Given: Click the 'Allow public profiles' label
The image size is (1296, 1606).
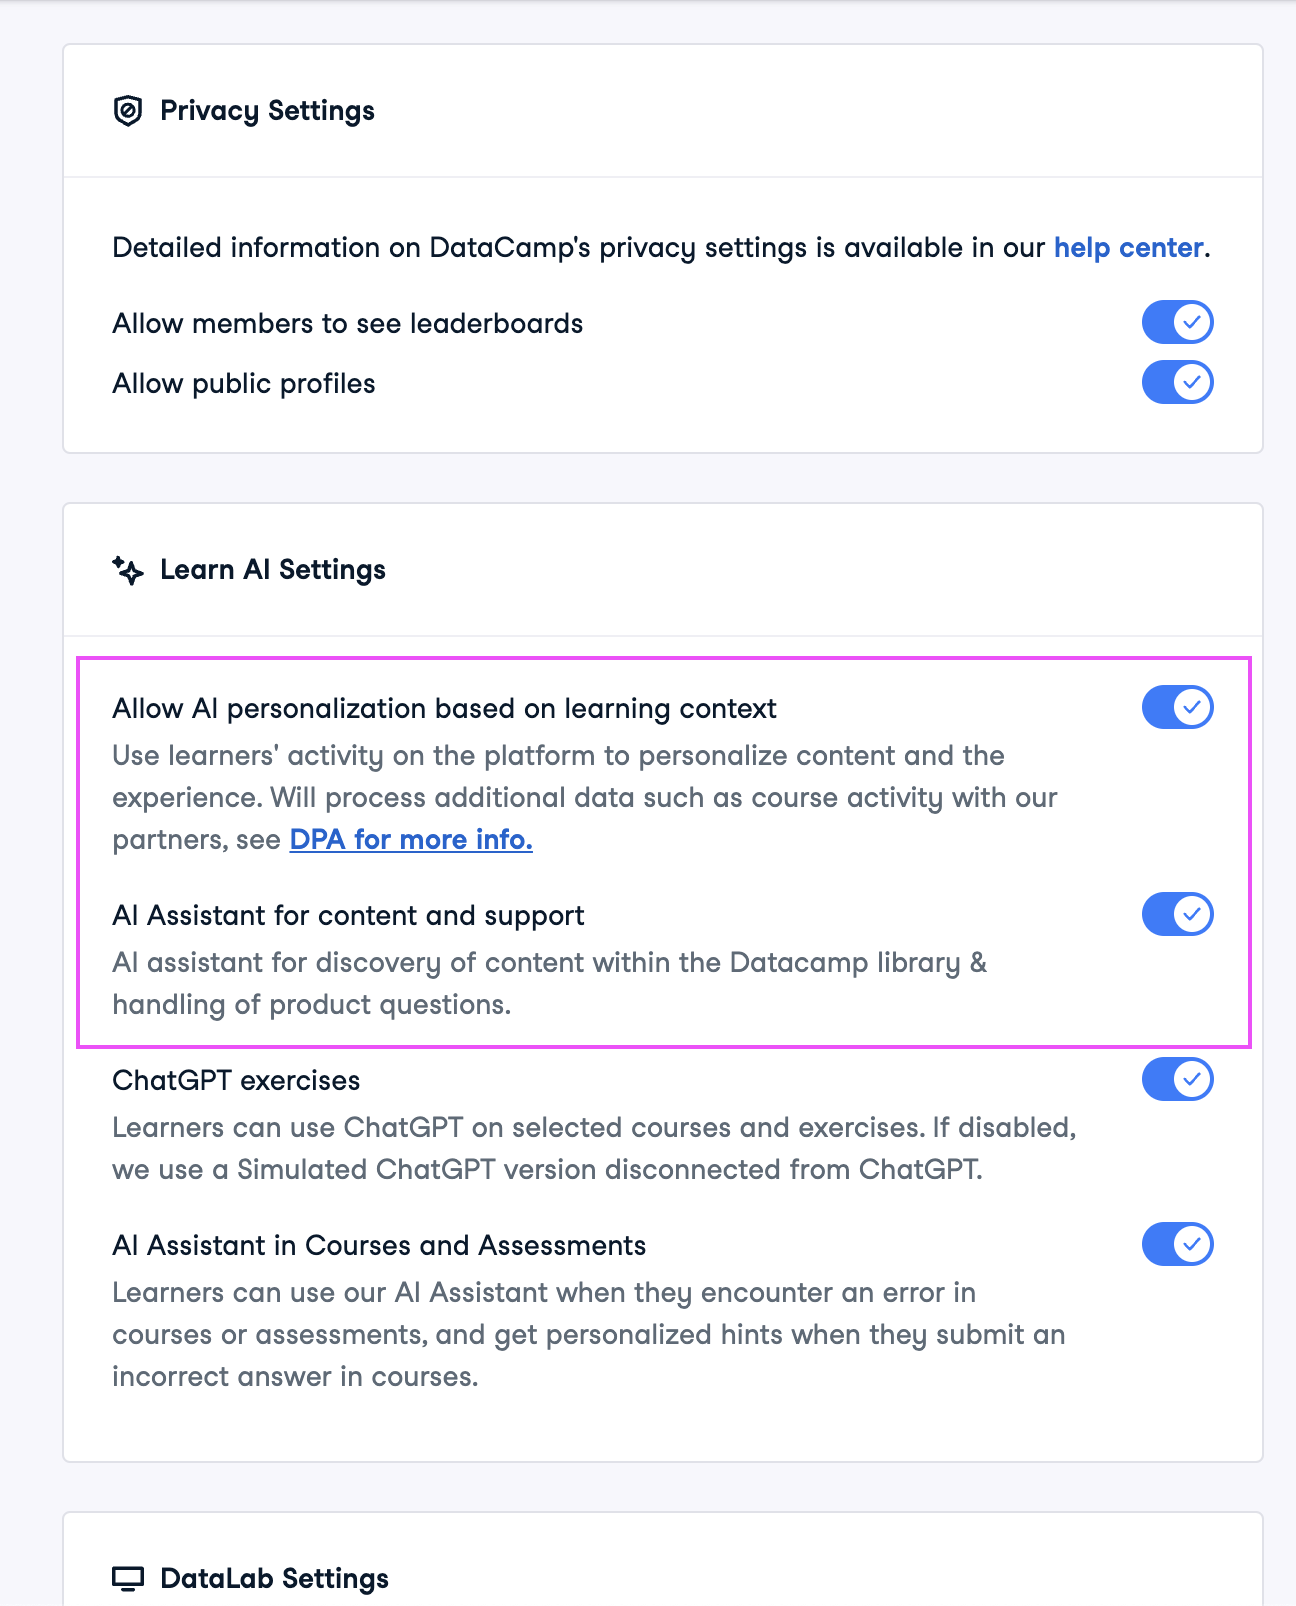Looking at the screenshot, I should coord(244,384).
